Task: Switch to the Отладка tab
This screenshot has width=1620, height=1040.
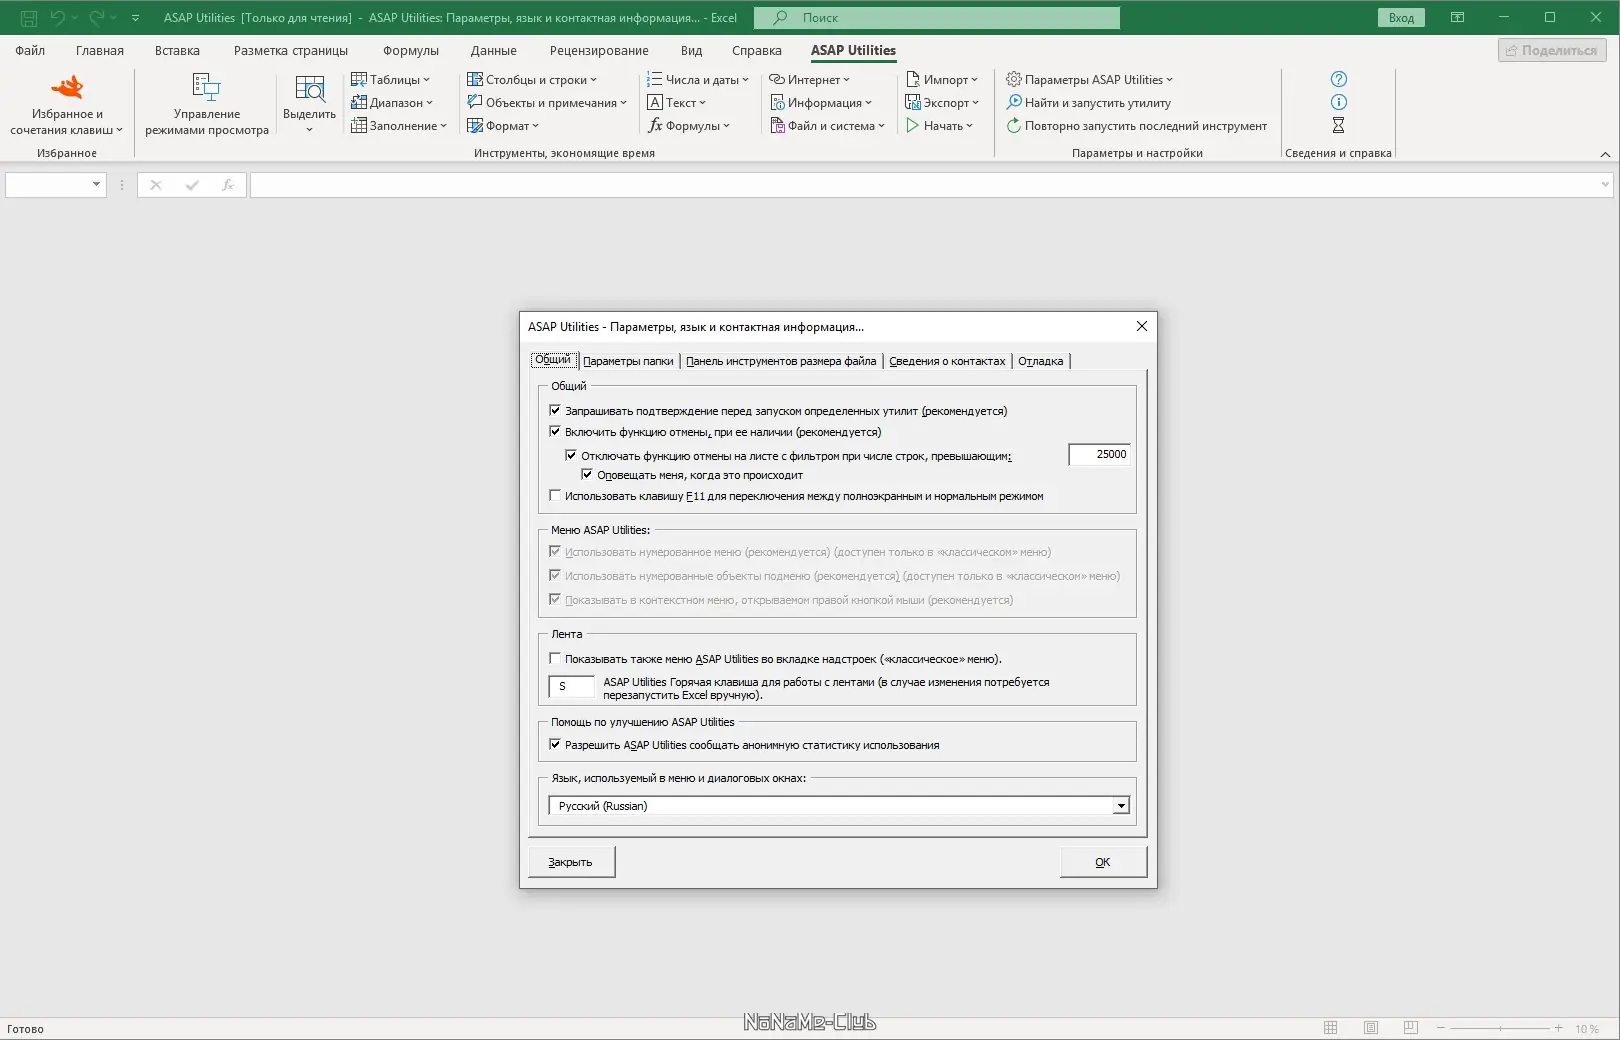Action: click(x=1040, y=361)
